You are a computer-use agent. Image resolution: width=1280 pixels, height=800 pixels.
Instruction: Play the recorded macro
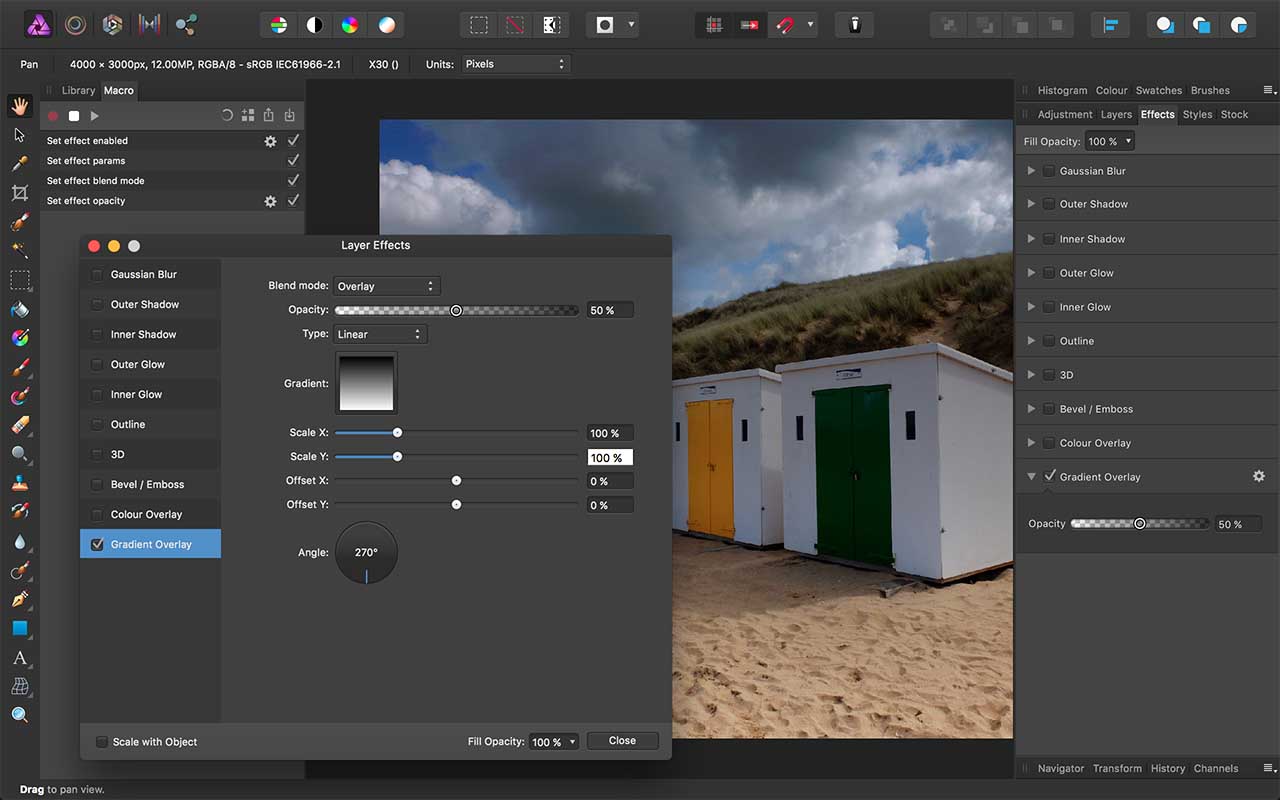tap(95, 116)
